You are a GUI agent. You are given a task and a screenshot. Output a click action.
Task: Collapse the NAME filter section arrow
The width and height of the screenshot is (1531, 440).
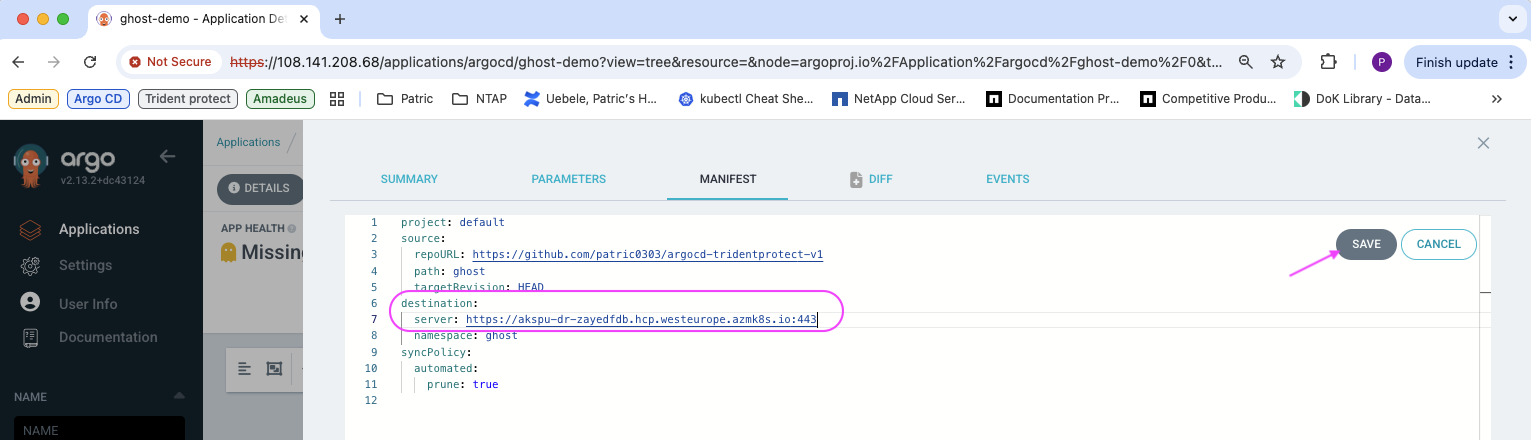[x=179, y=396]
